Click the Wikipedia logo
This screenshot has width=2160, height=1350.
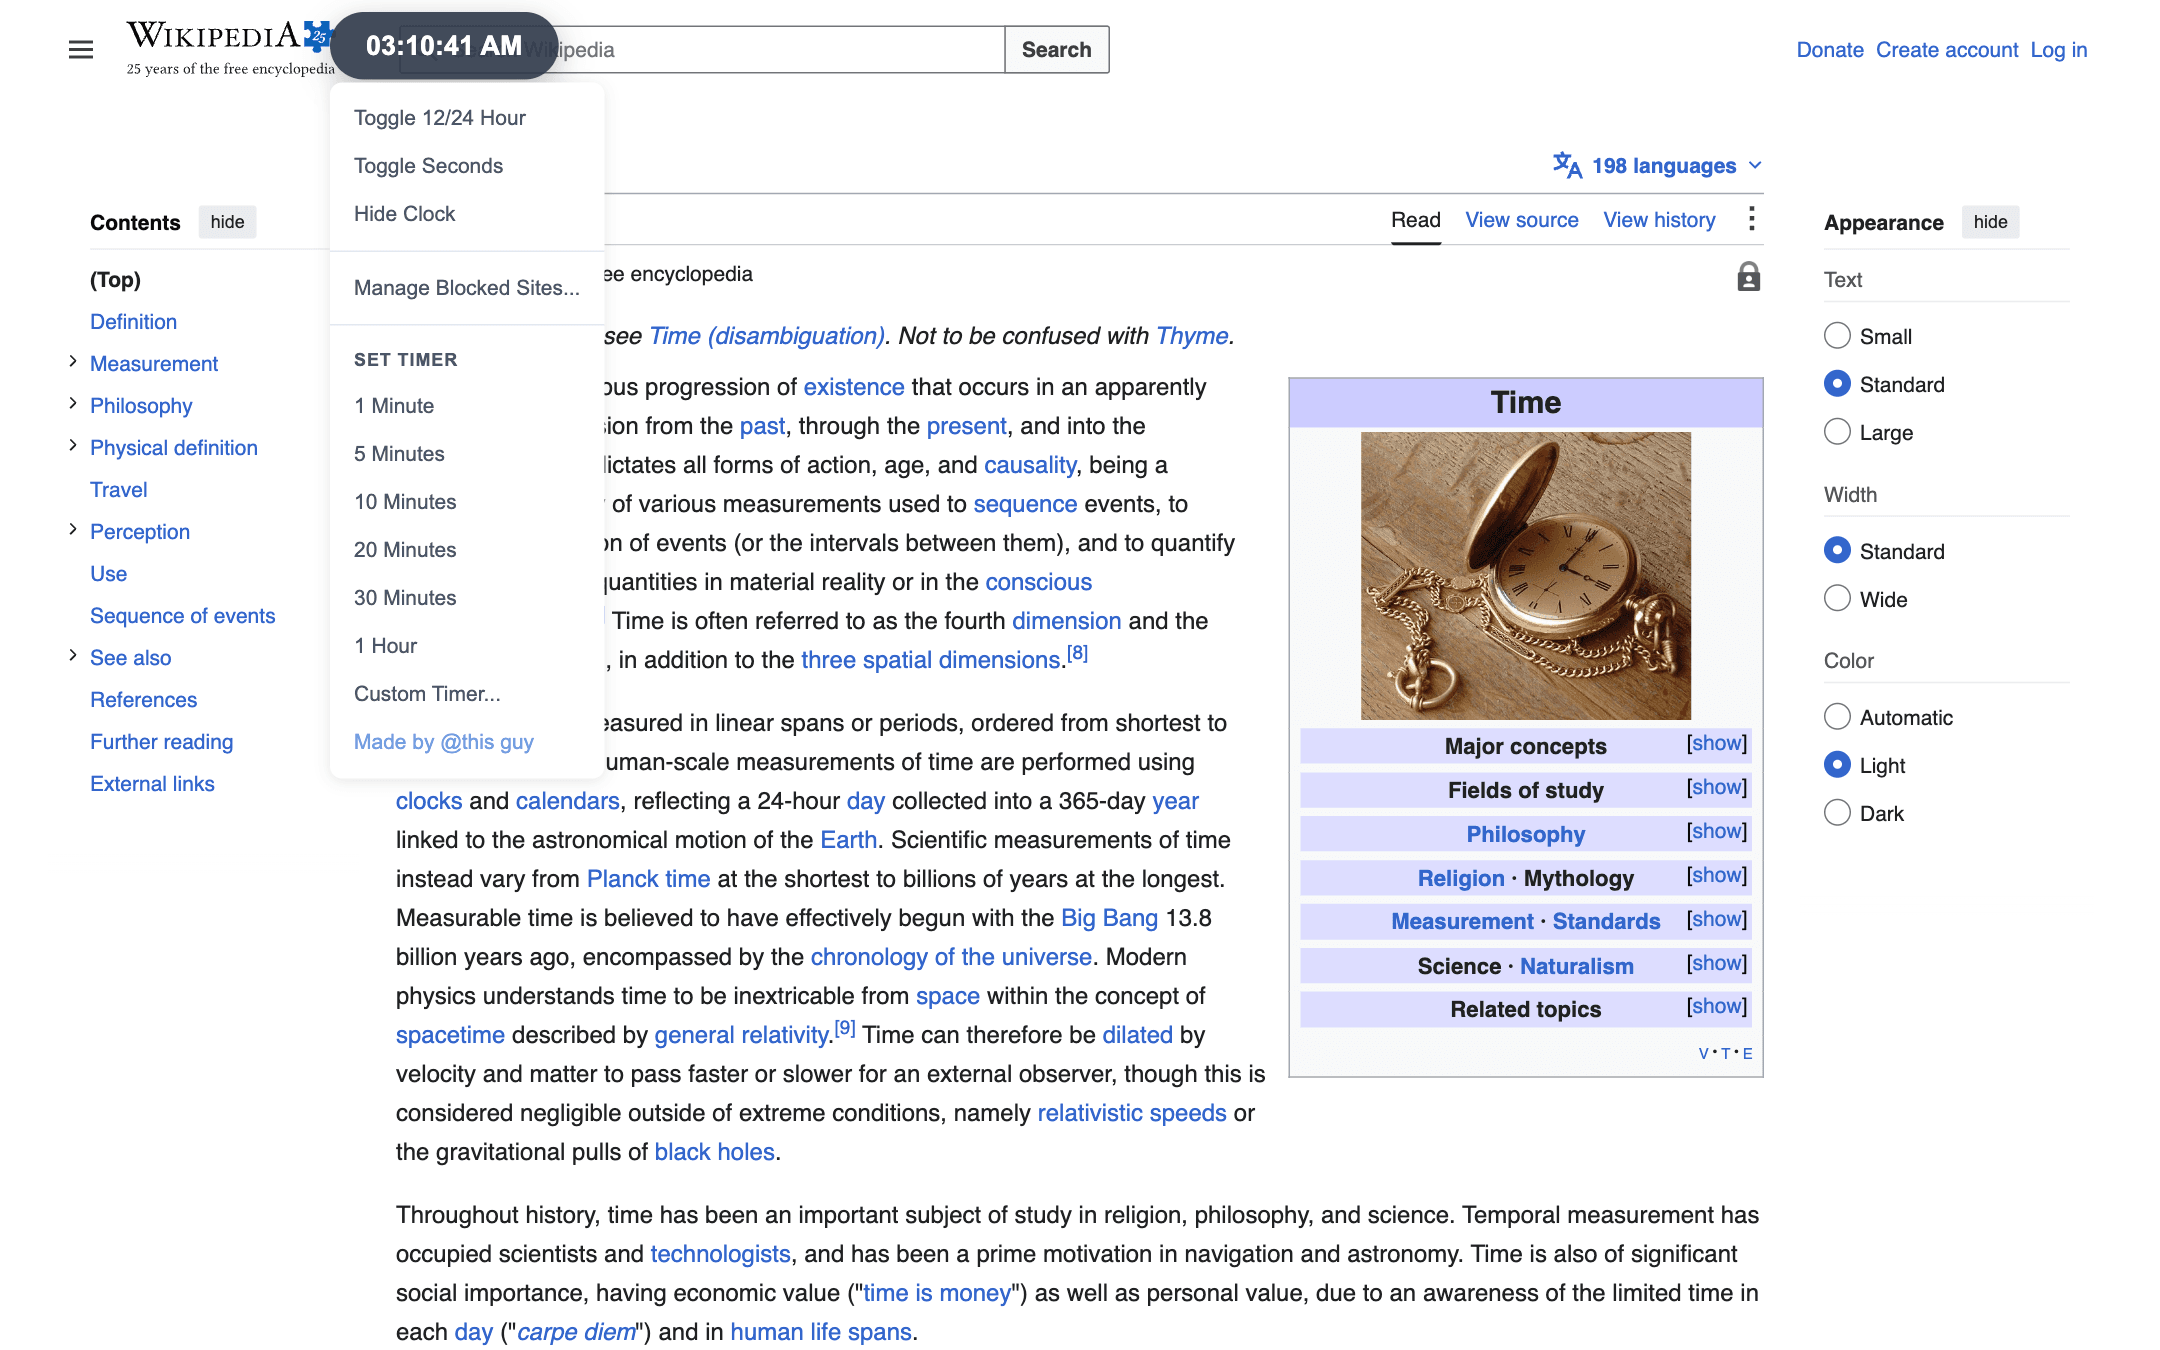tap(229, 48)
